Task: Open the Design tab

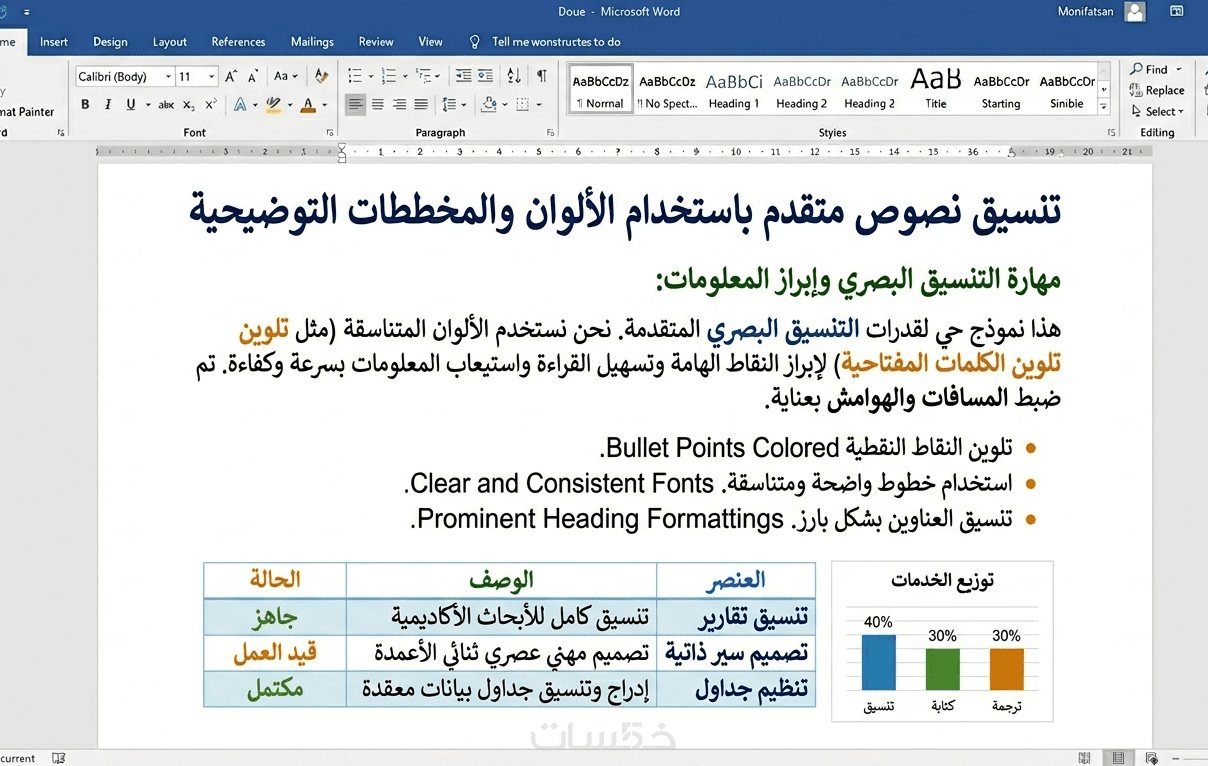Action: pos(110,42)
